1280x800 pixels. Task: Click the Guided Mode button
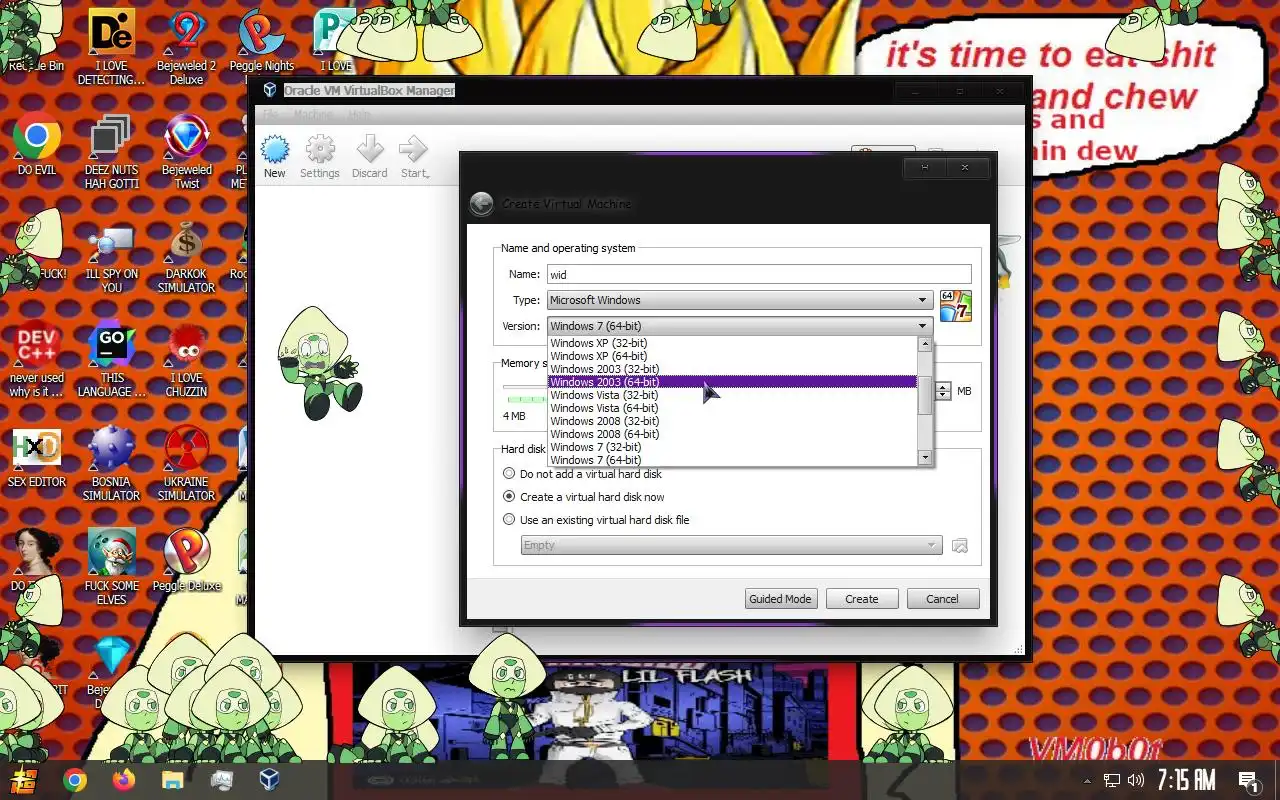click(781, 599)
